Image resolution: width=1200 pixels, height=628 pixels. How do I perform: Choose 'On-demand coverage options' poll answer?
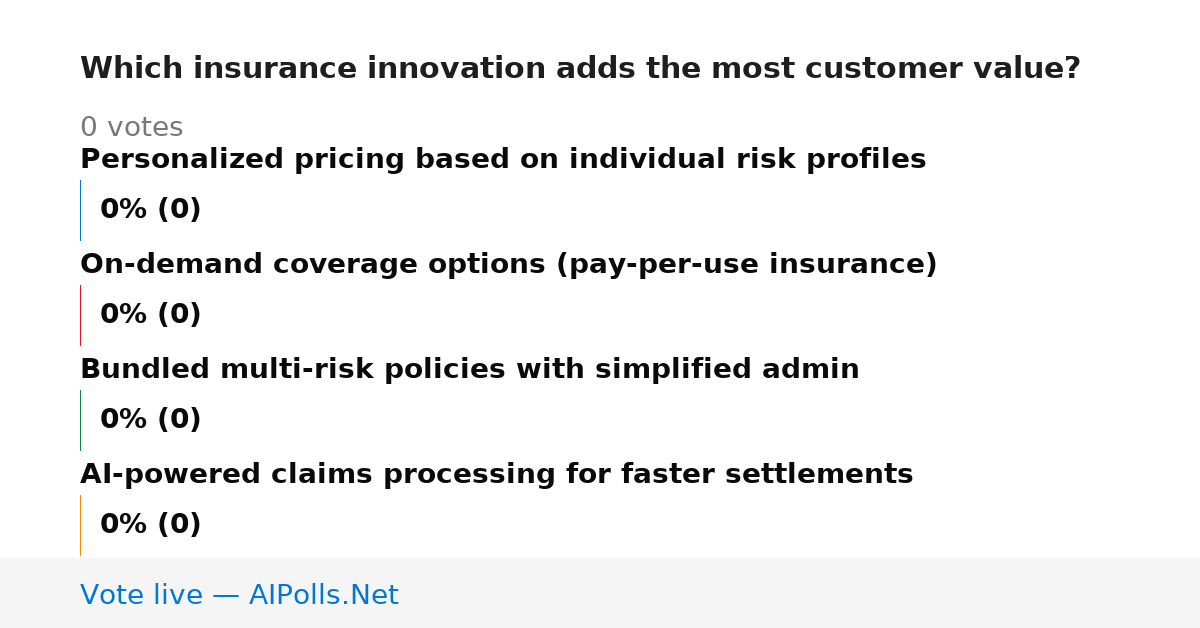(x=509, y=265)
